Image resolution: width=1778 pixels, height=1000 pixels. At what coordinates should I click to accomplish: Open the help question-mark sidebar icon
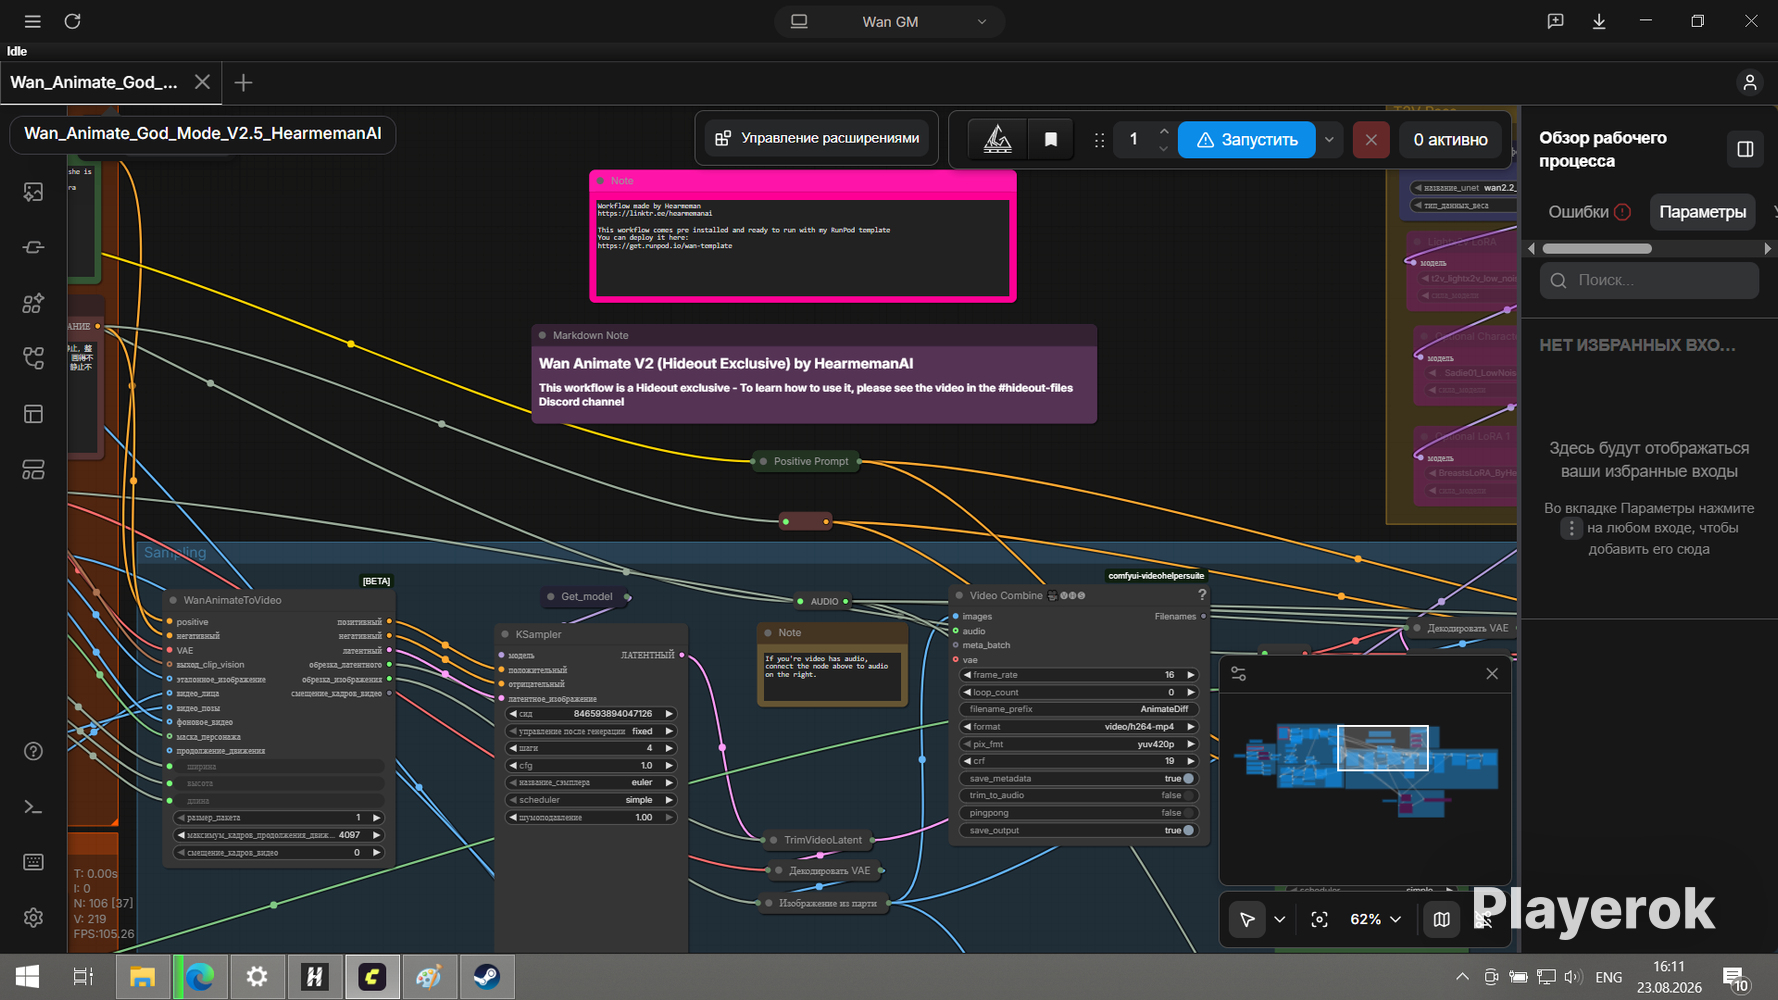tap(33, 751)
